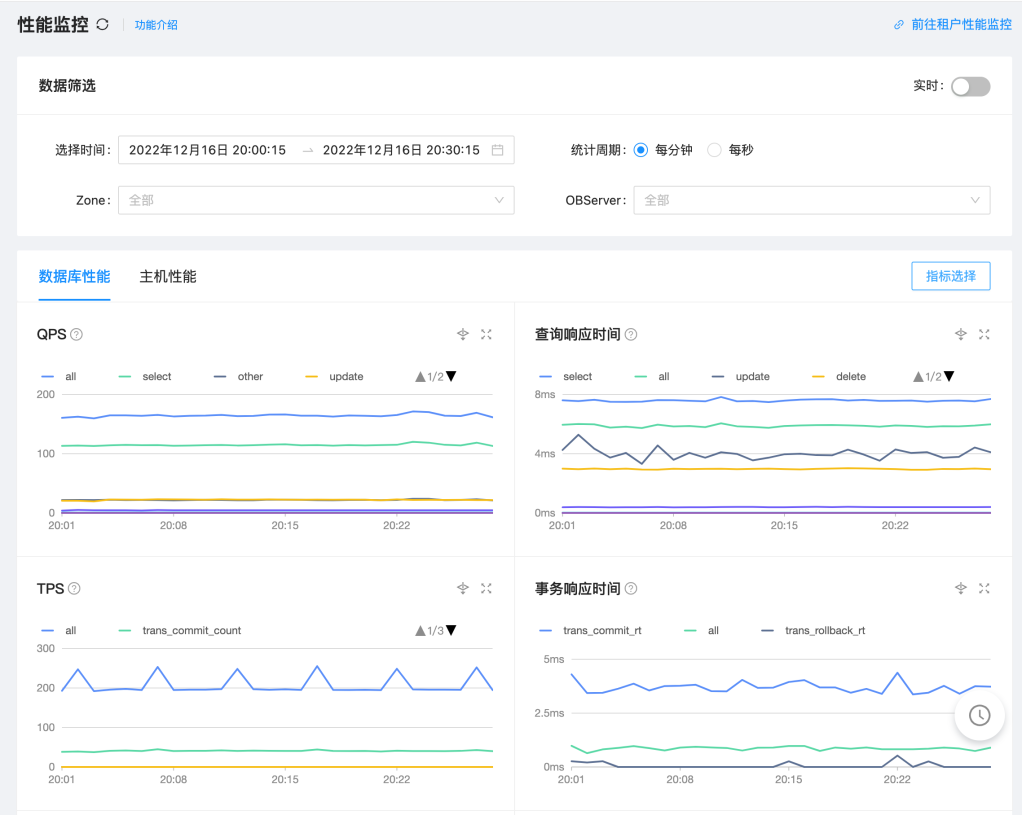Screen dimensions: 1022x815
Task: Click the start time field 2022年12月16日 20:00:15
Action: (207, 150)
